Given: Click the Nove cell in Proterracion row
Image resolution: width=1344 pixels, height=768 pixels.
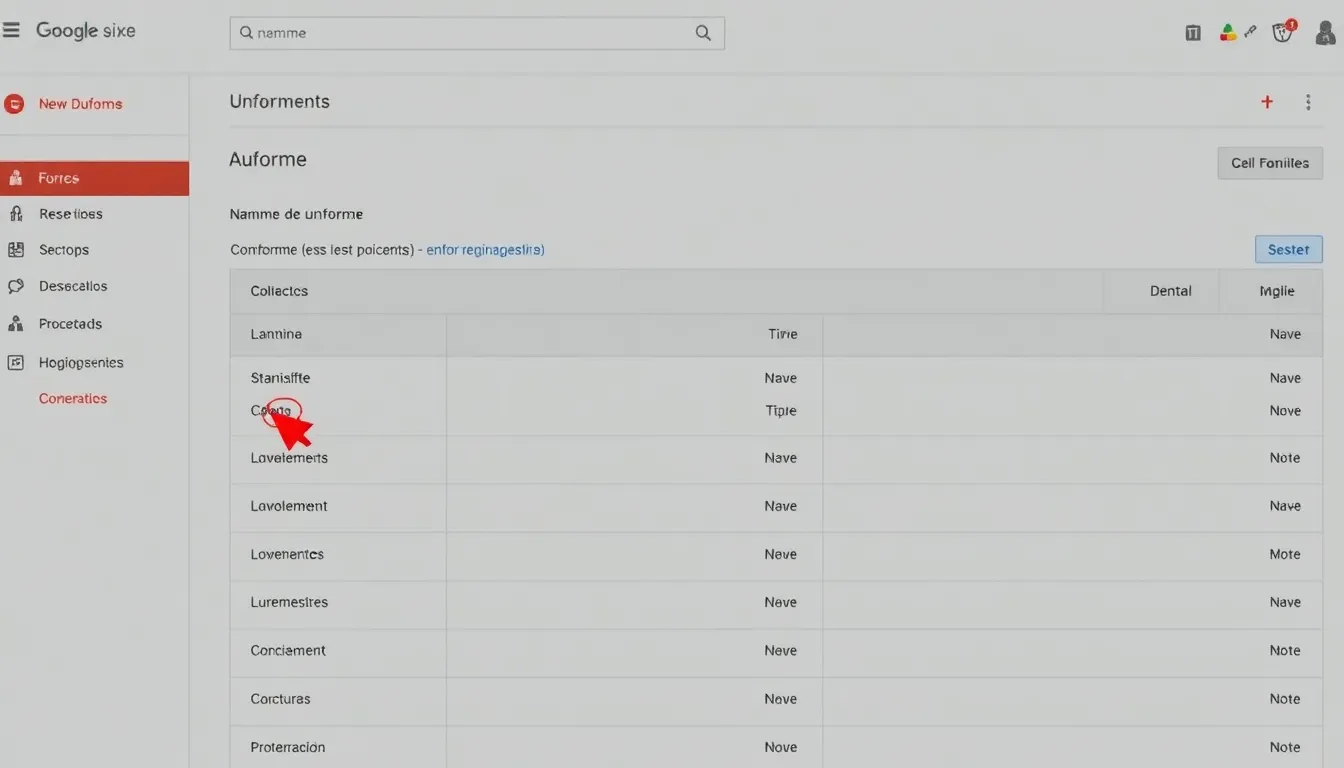Looking at the screenshot, I should [780, 748].
